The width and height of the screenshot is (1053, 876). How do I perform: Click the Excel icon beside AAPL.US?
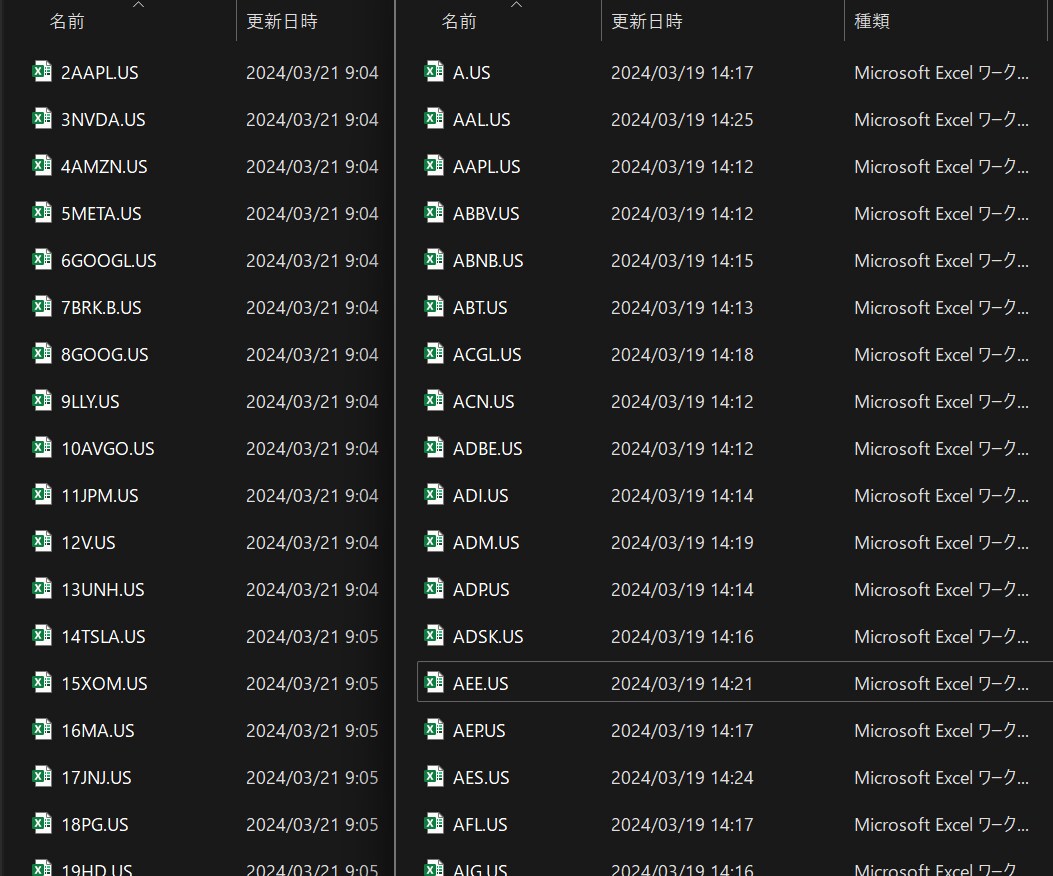coord(434,165)
